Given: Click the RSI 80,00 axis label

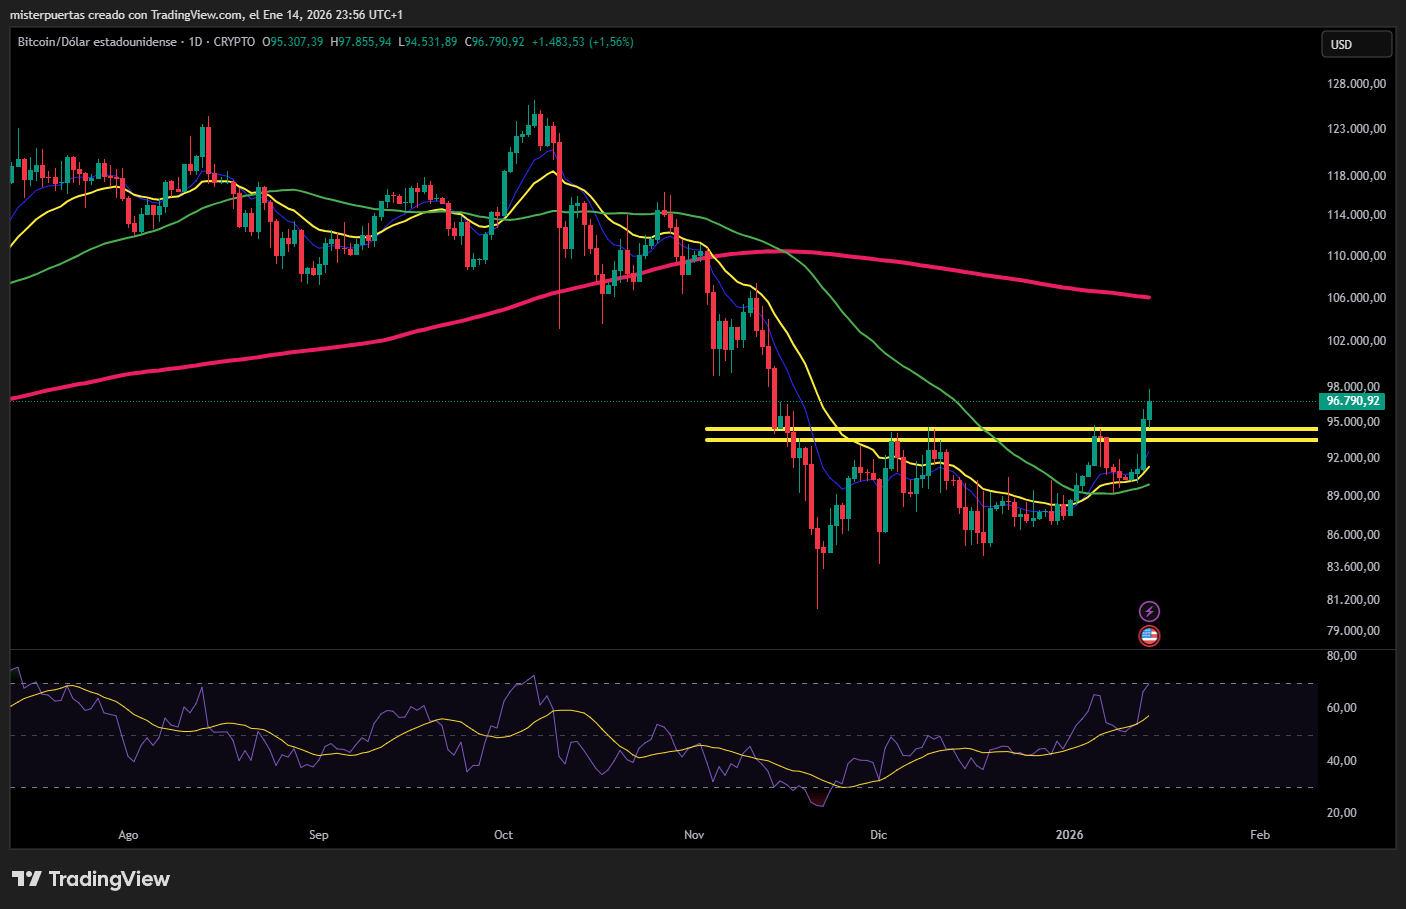Looking at the screenshot, I should [1341, 656].
